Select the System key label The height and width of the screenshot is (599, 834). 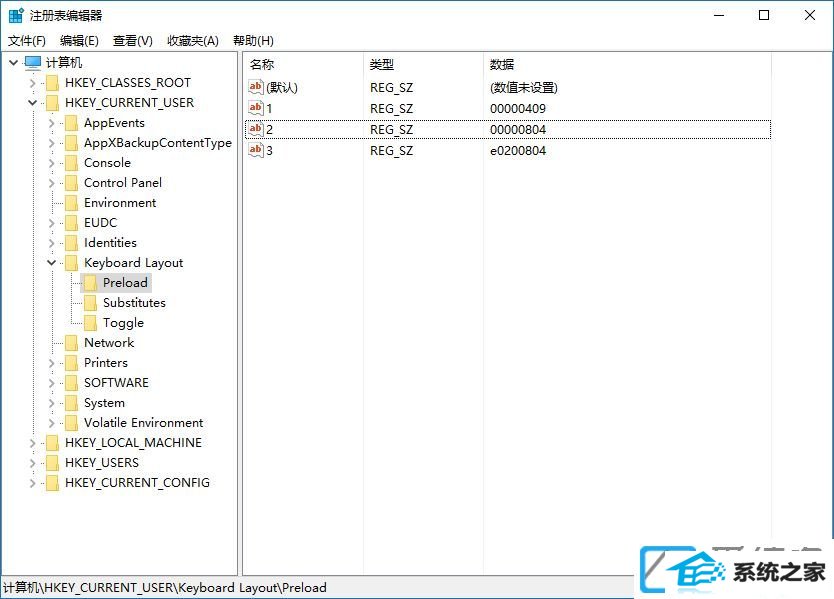[104, 403]
